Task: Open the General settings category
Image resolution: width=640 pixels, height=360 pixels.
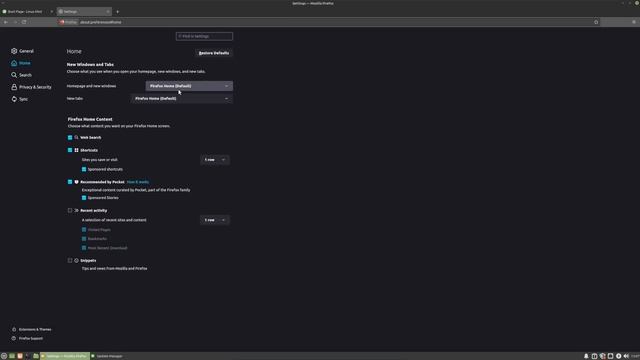Action: pyautogui.click(x=23, y=51)
